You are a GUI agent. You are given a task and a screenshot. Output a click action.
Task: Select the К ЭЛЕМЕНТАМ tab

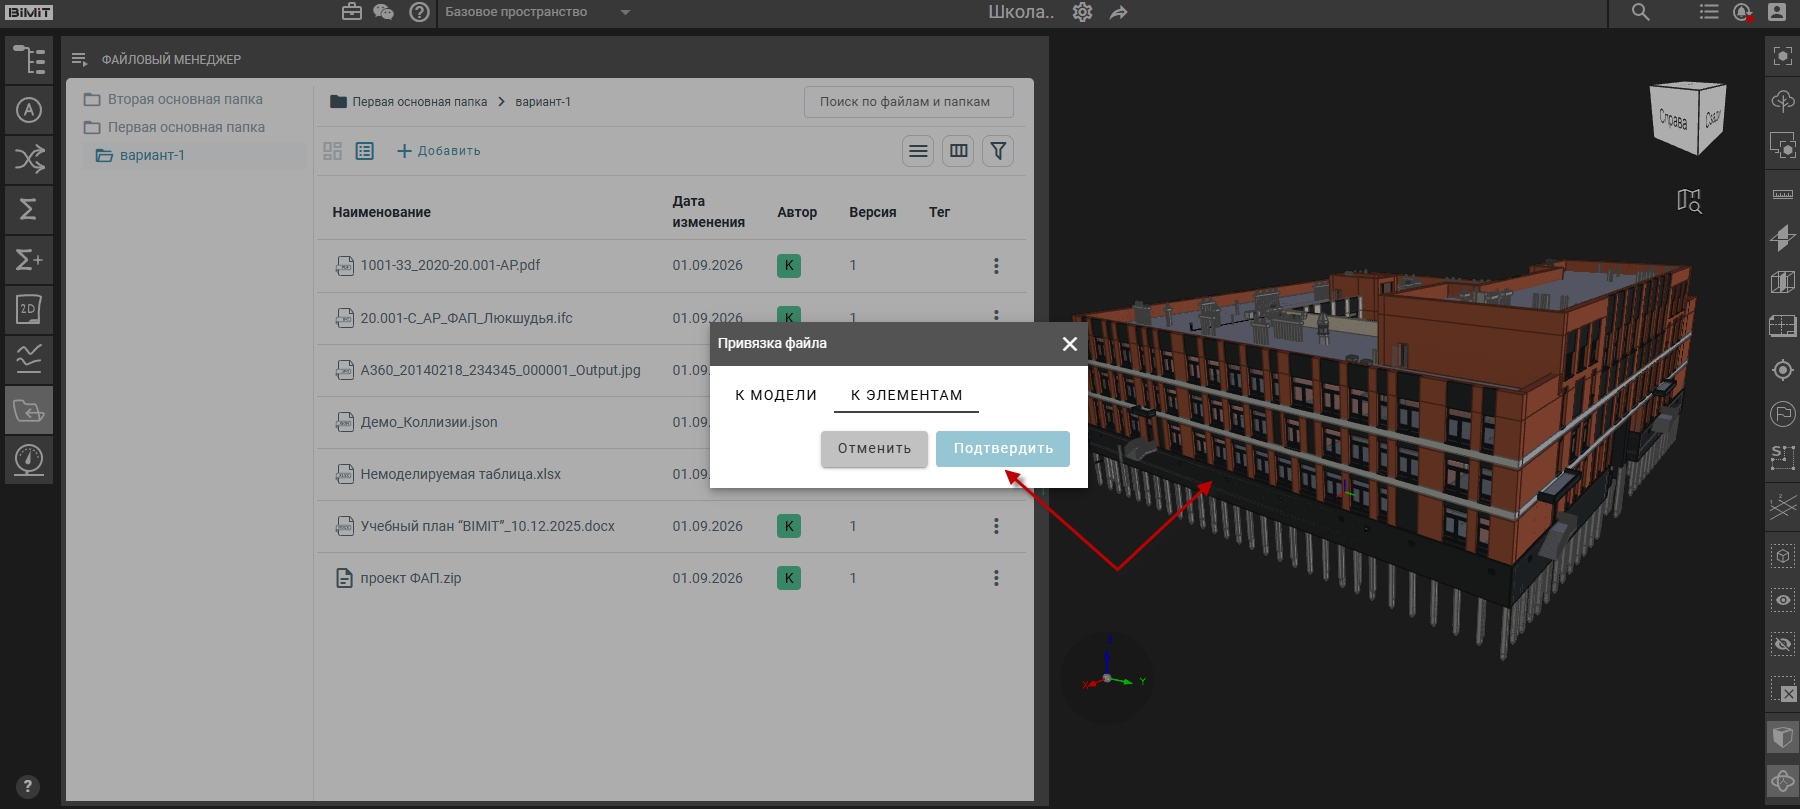pyautogui.click(x=907, y=395)
